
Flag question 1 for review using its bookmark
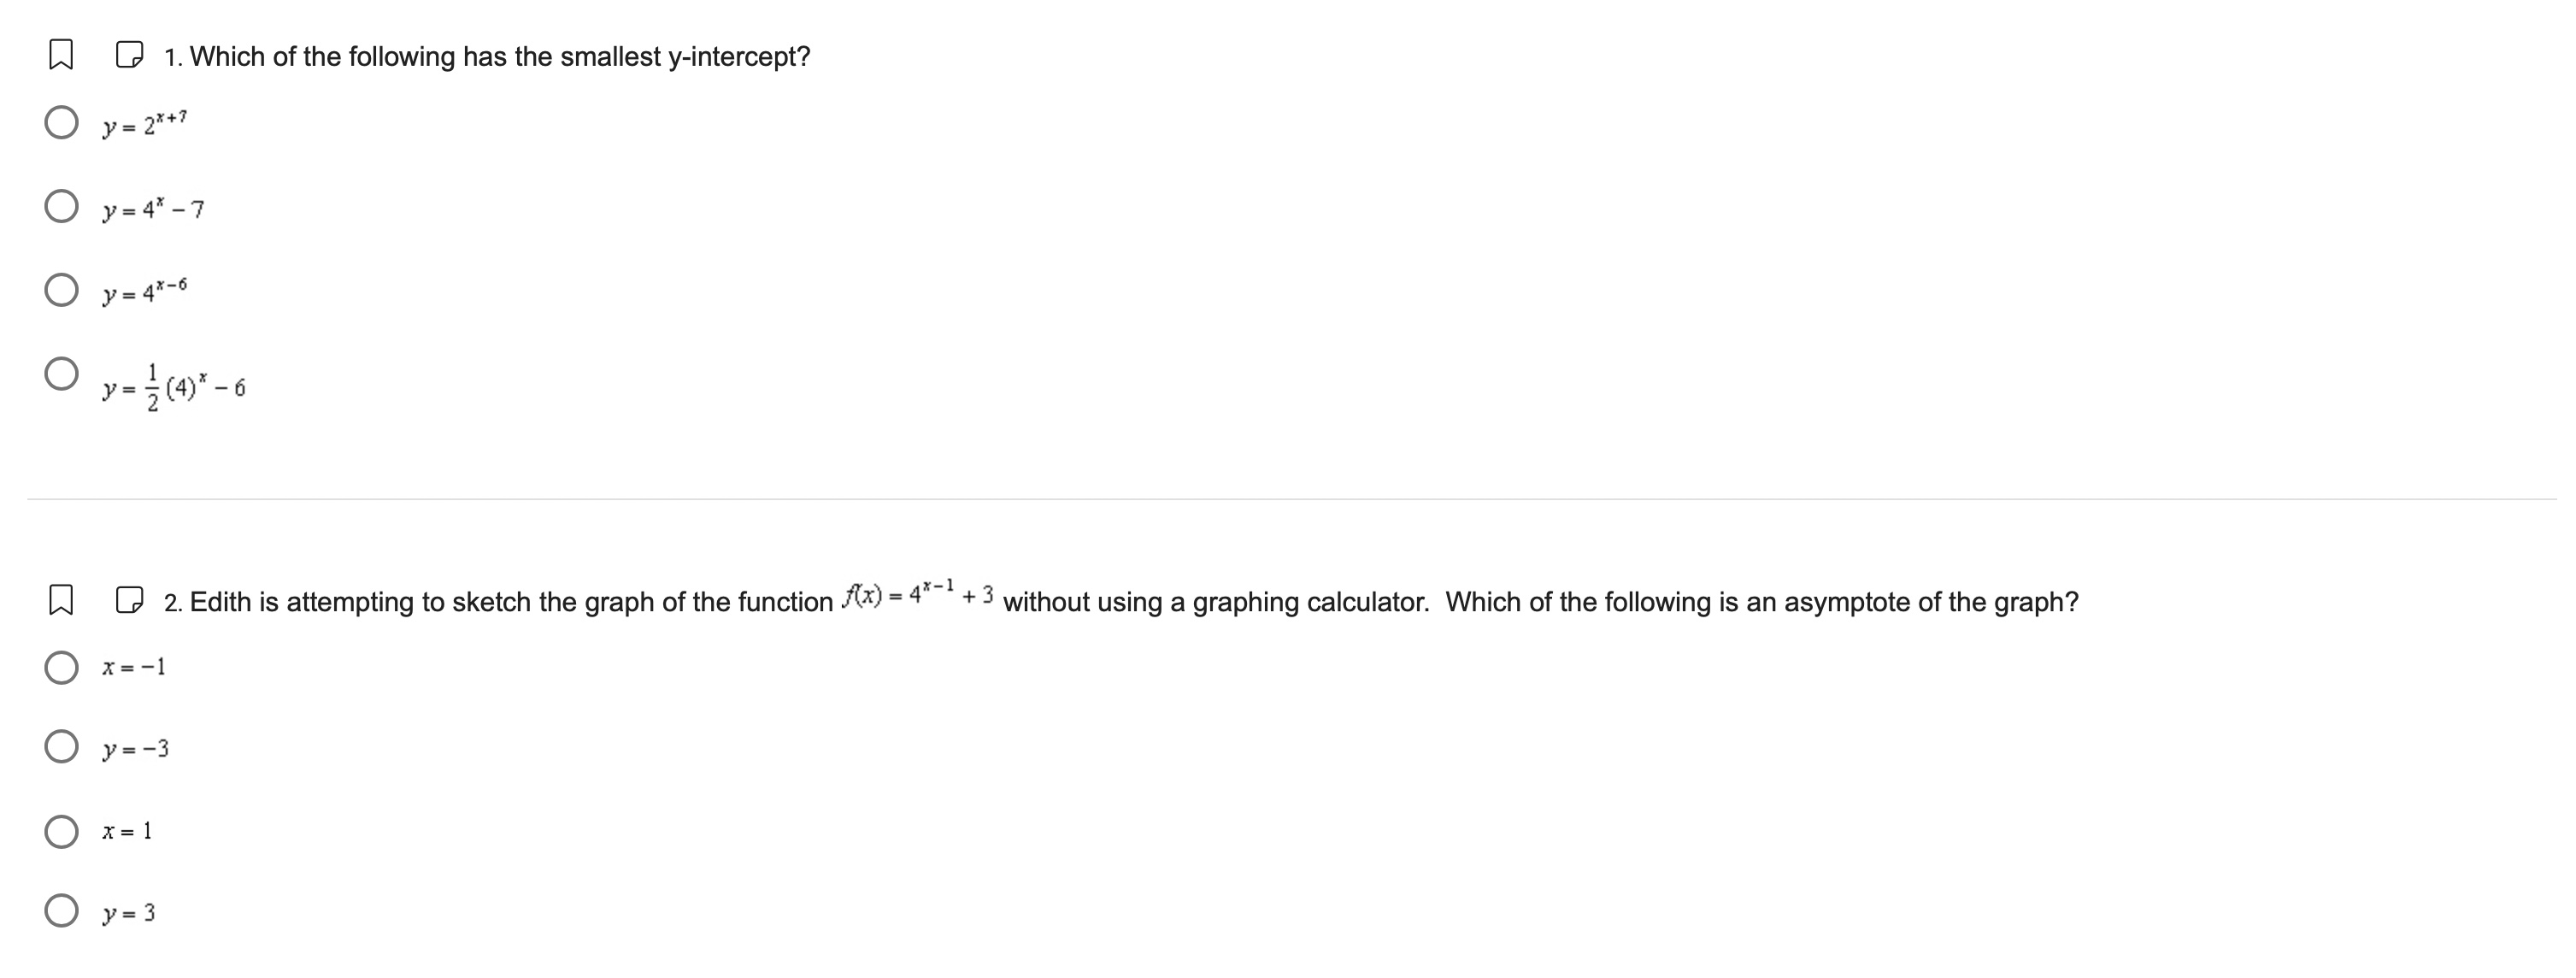(x=62, y=55)
